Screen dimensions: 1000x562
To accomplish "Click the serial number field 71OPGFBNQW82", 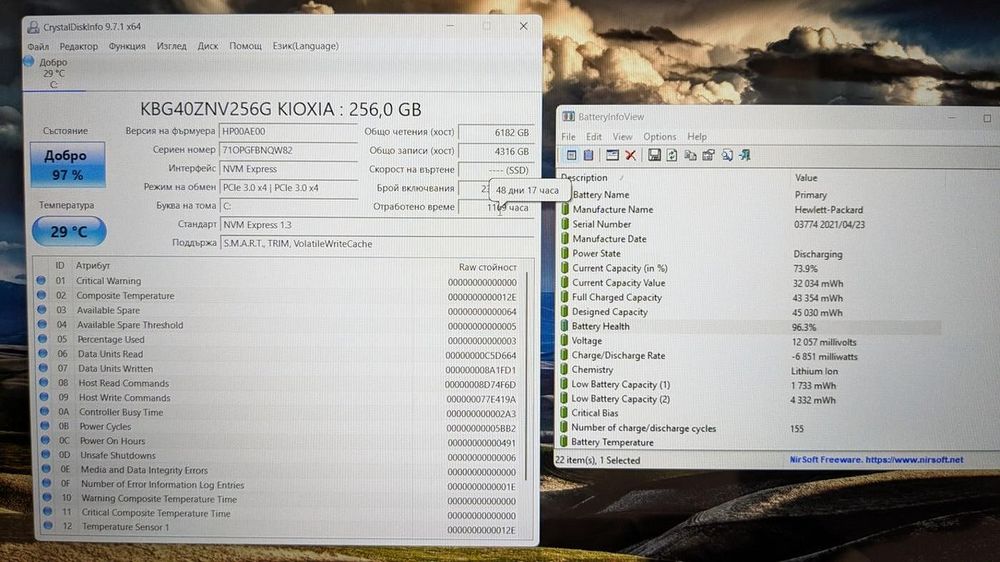I will point(288,150).
